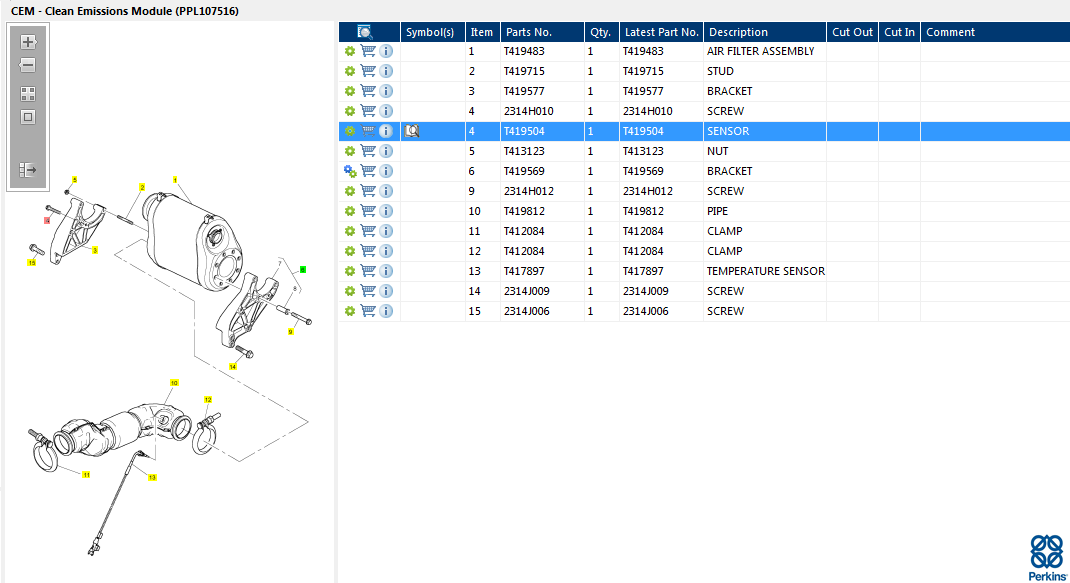Viewport: 1070px width, 583px height.
Task: Show info for SCREW 2314J006
Action: pyautogui.click(x=386, y=311)
